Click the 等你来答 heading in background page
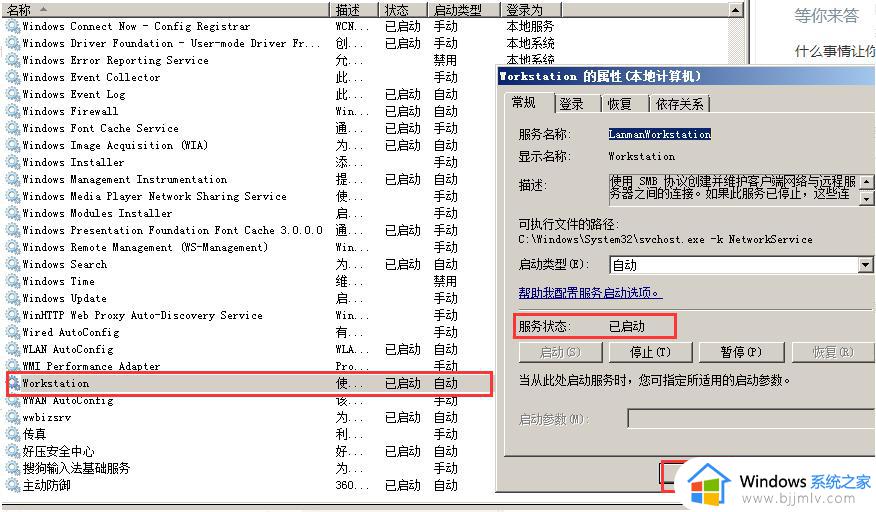 (x=826, y=16)
